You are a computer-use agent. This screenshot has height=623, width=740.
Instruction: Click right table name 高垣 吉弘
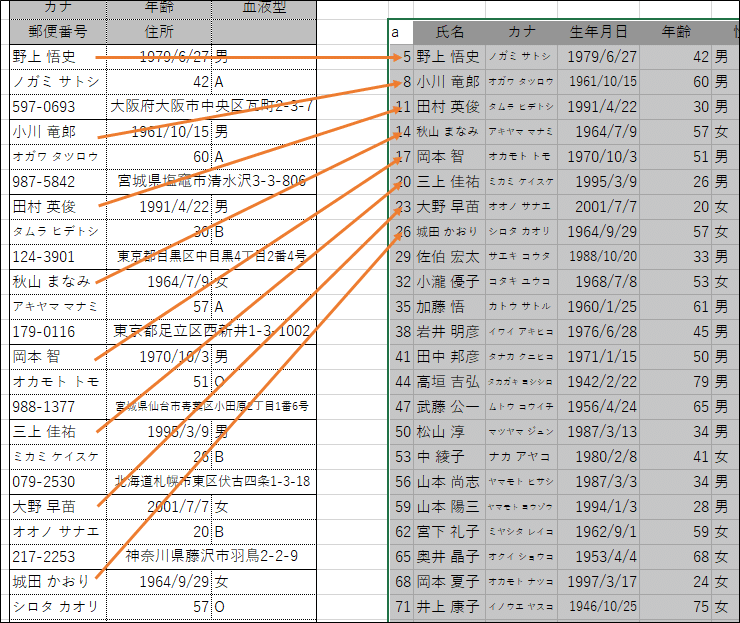[x=450, y=382]
